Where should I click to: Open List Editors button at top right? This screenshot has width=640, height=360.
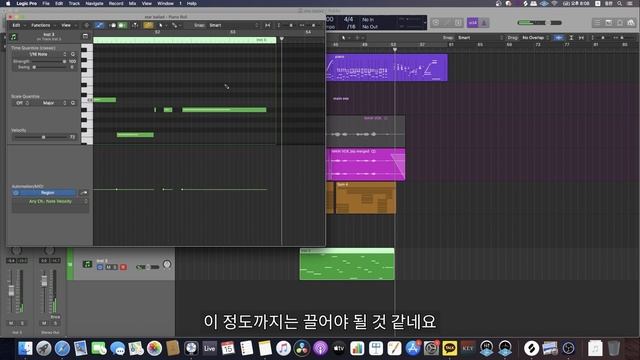597,23
